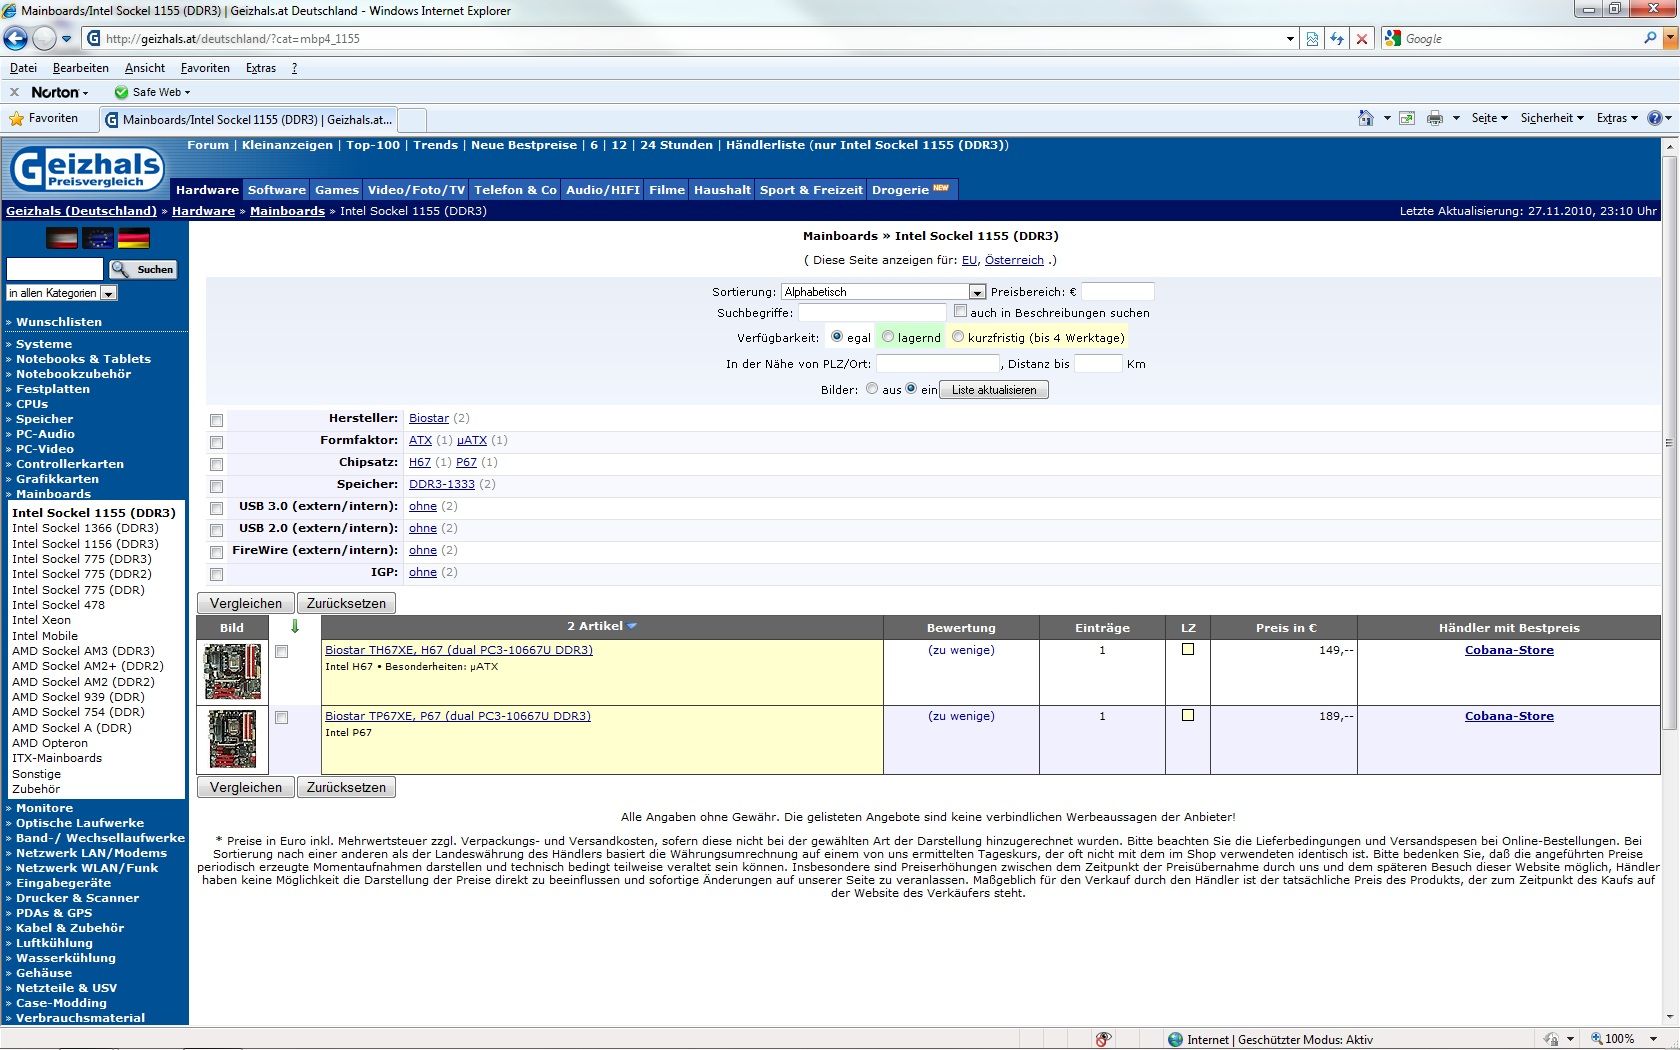Refresh the page with the refresh icon

click(x=1337, y=39)
